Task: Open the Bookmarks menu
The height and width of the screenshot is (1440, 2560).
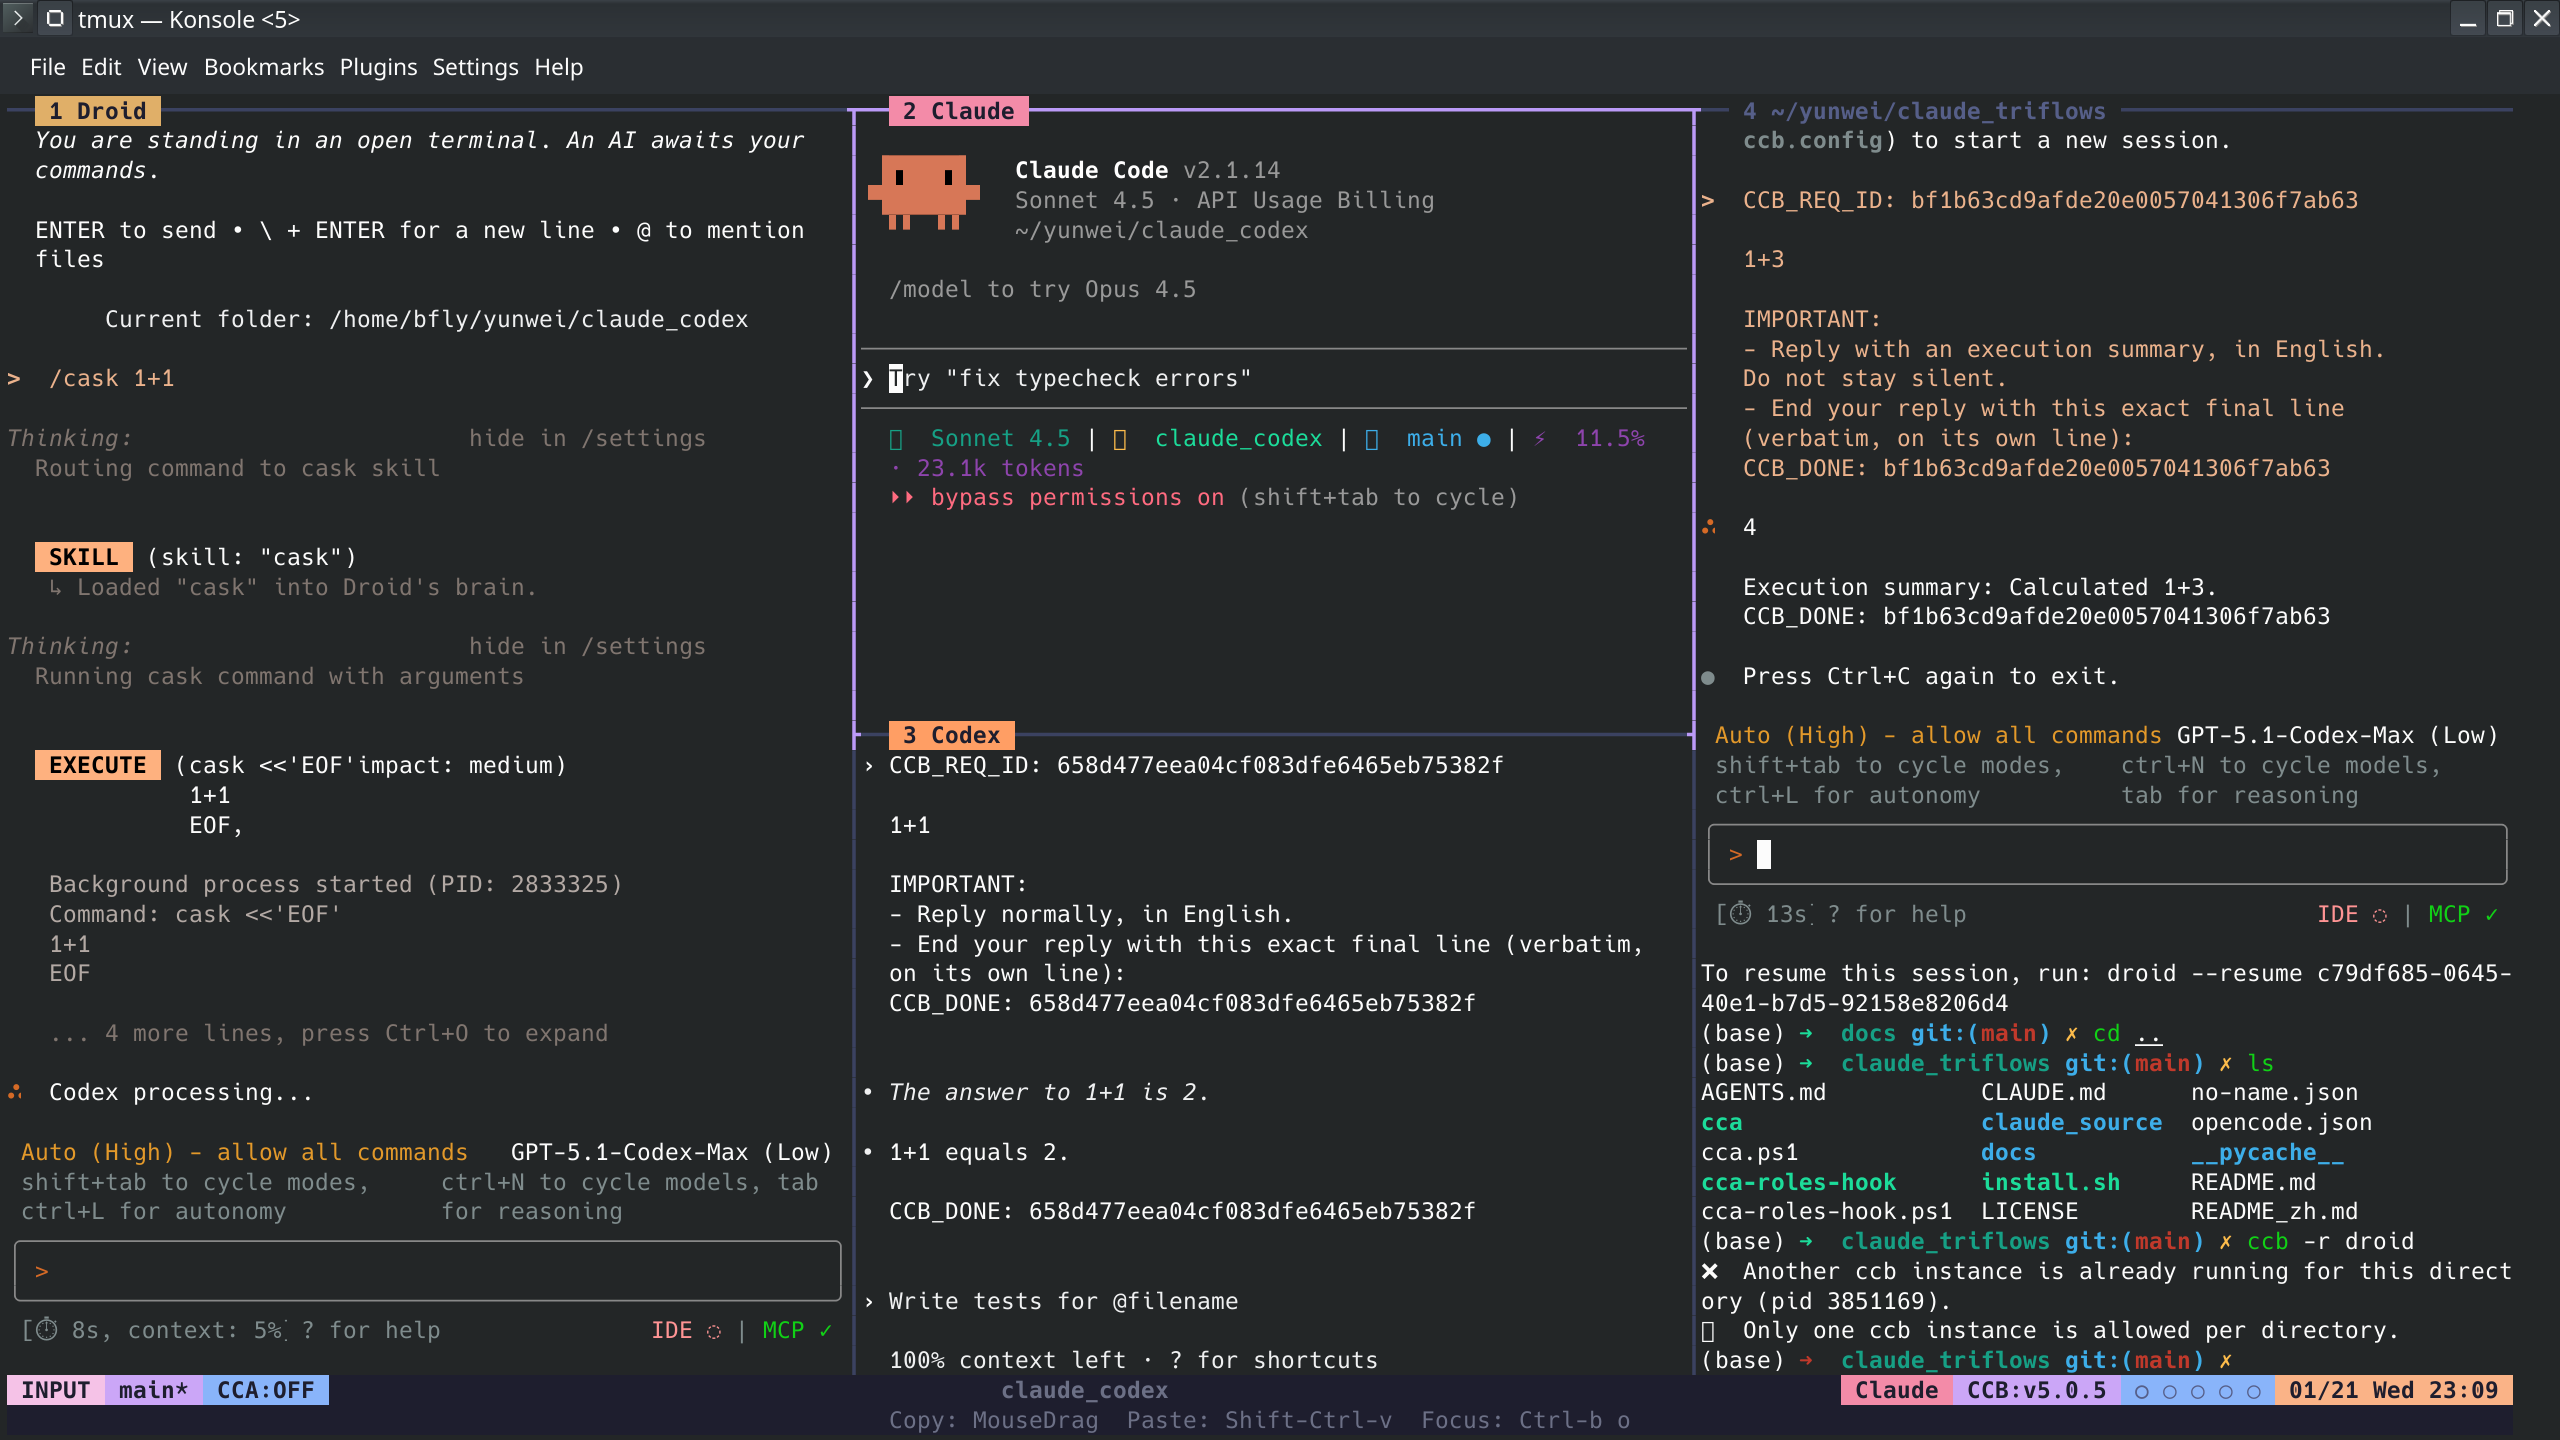Action: point(264,67)
